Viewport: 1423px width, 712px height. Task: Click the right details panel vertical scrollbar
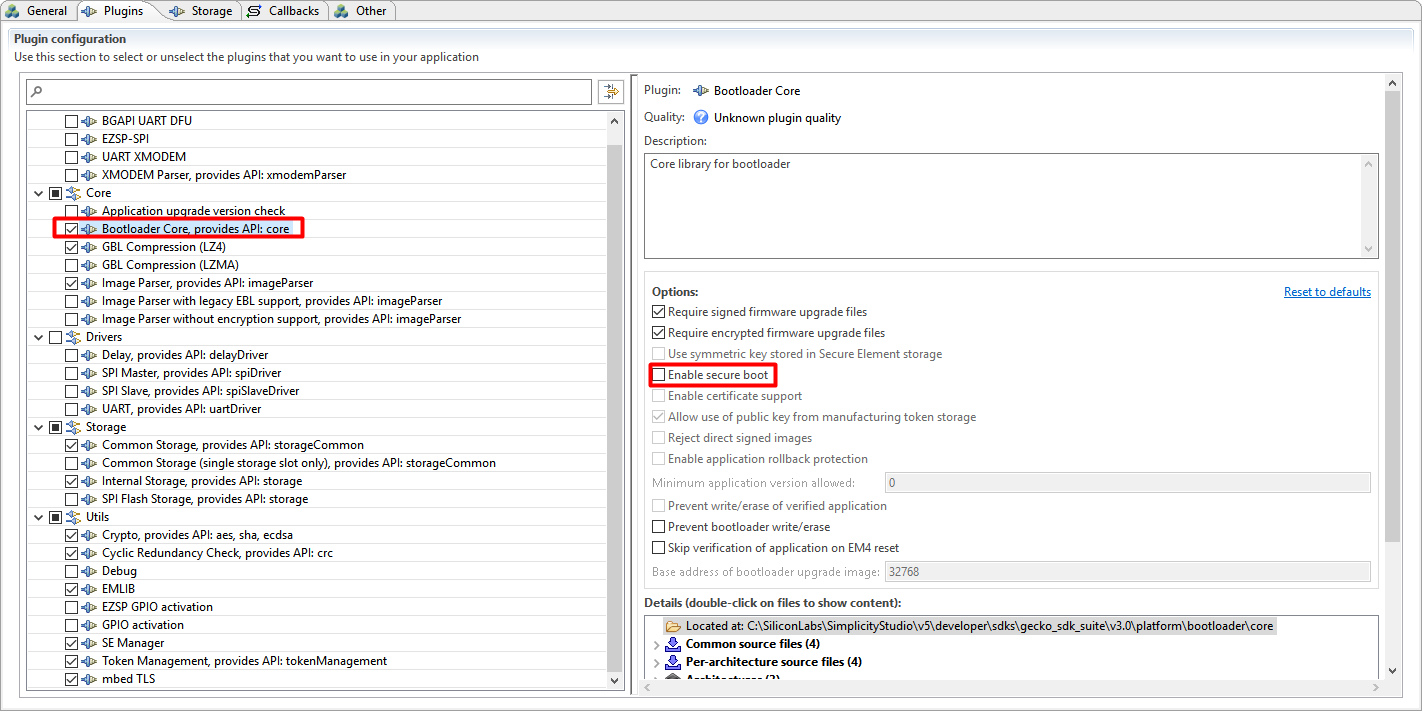(x=1394, y=315)
